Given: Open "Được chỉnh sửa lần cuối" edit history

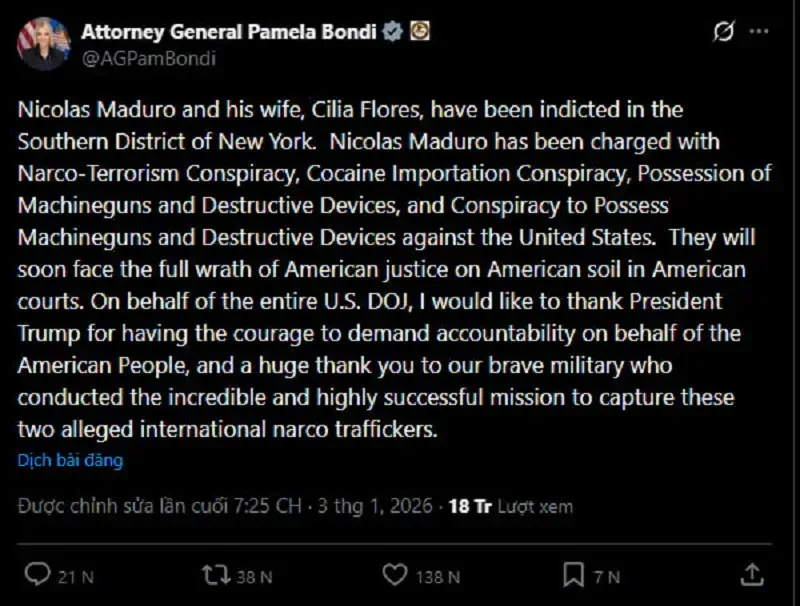Looking at the screenshot, I should pyautogui.click(x=159, y=506).
